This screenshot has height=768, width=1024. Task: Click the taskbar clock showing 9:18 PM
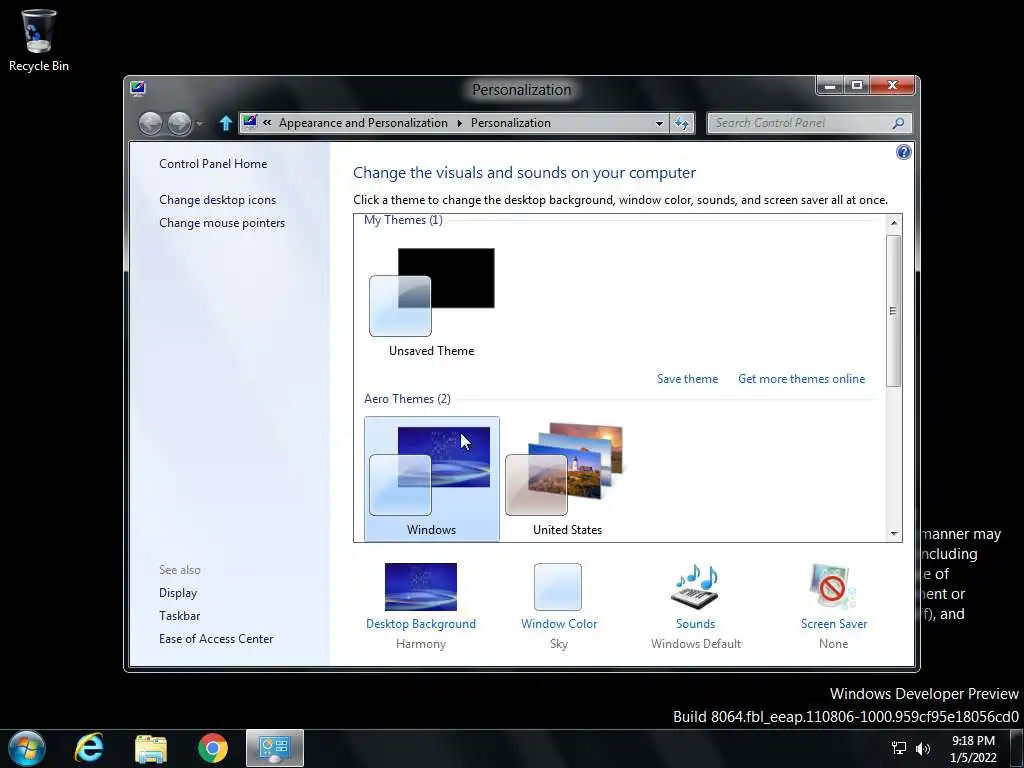[x=973, y=749]
